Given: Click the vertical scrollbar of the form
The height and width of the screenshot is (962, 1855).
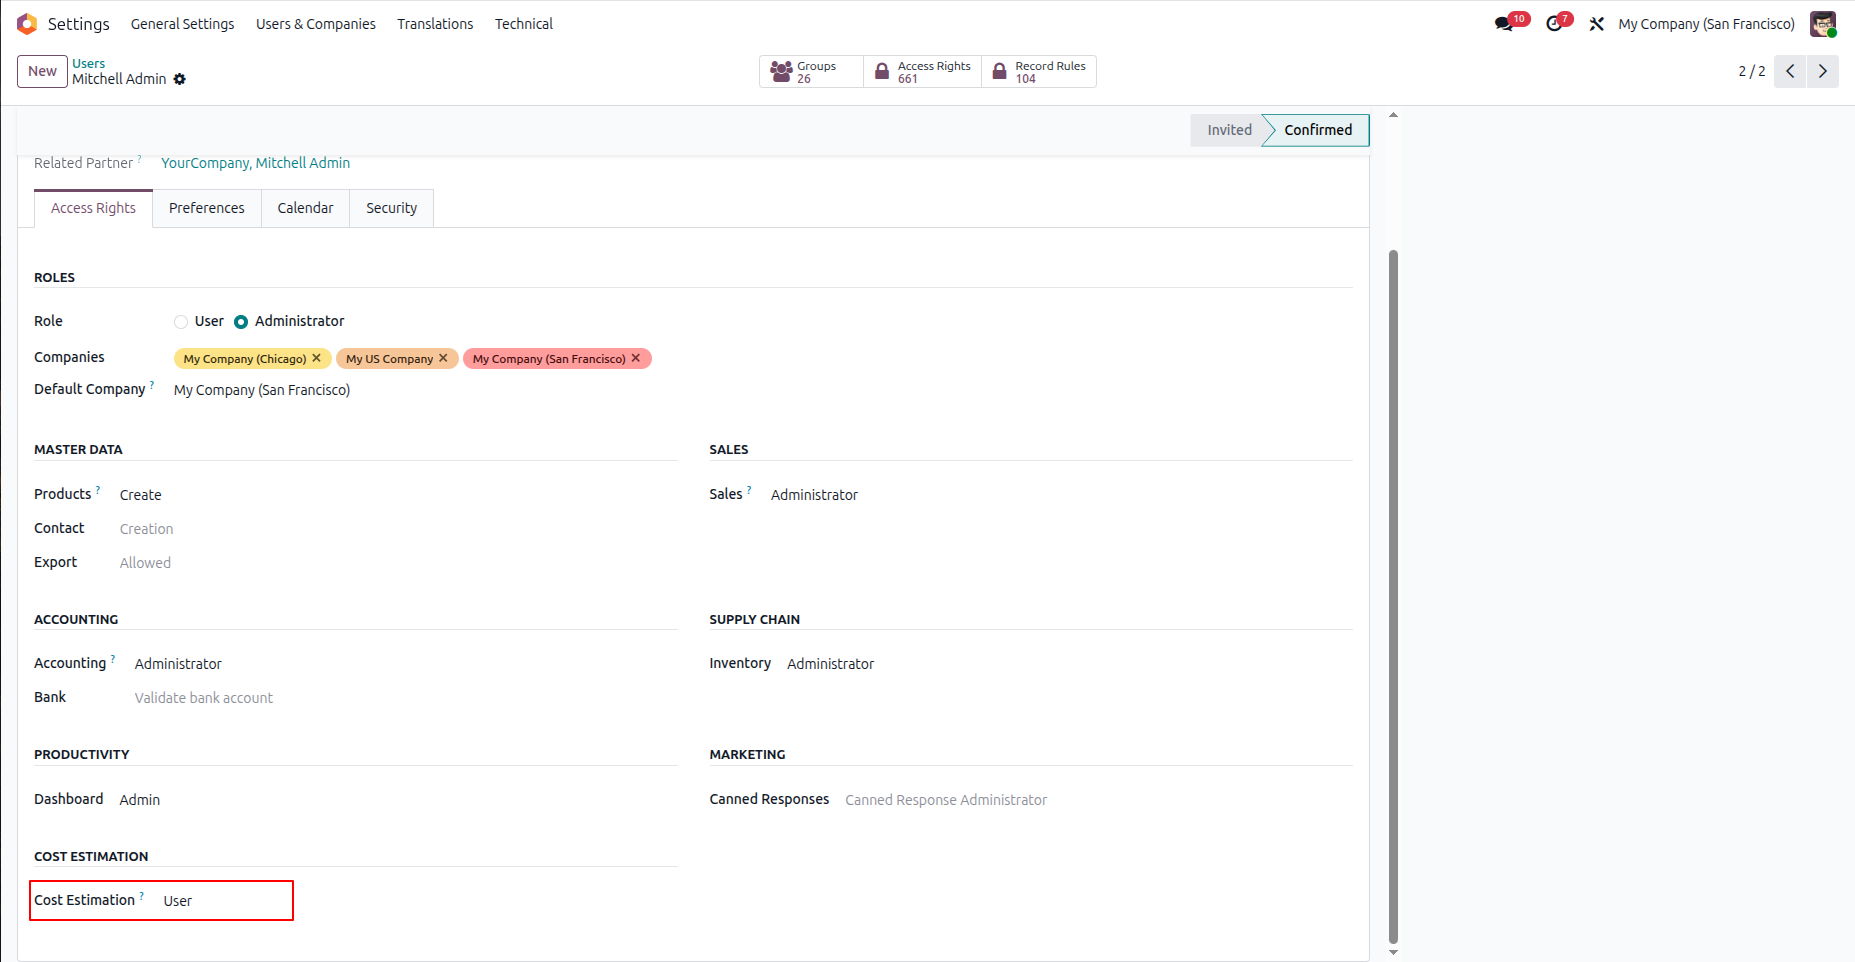Looking at the screenshot, I should pos(1393,596).
